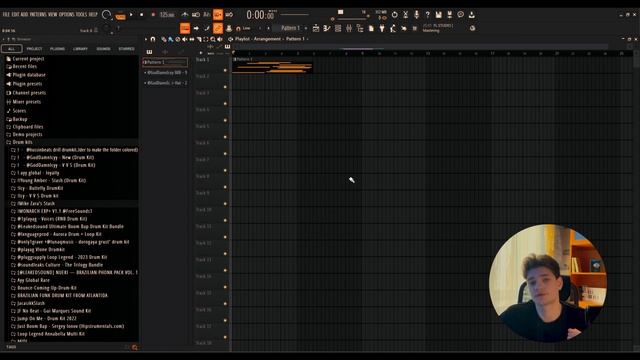
Task: Open the Channel rack view icon
Action: 338,28
